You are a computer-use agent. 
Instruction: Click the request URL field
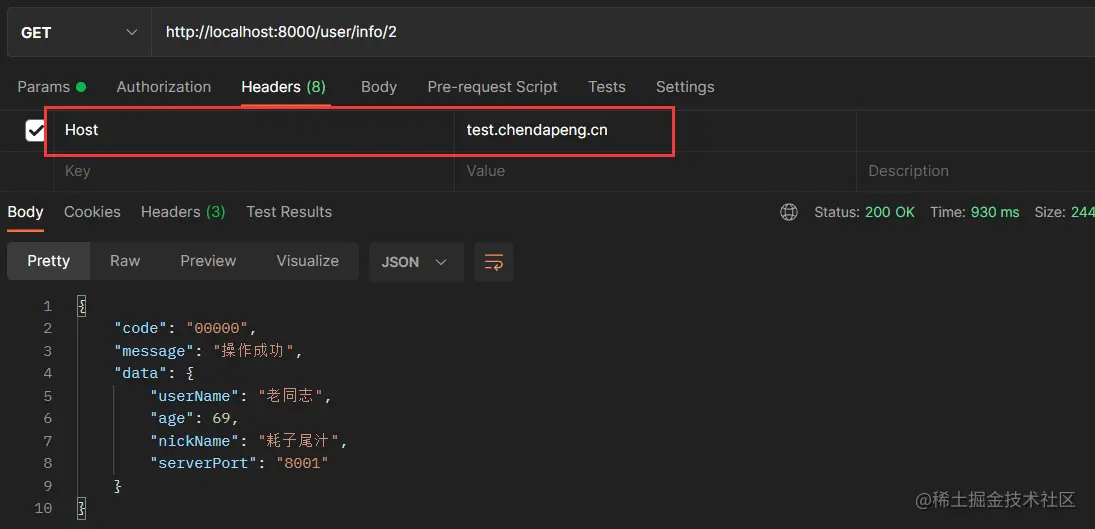600,32
